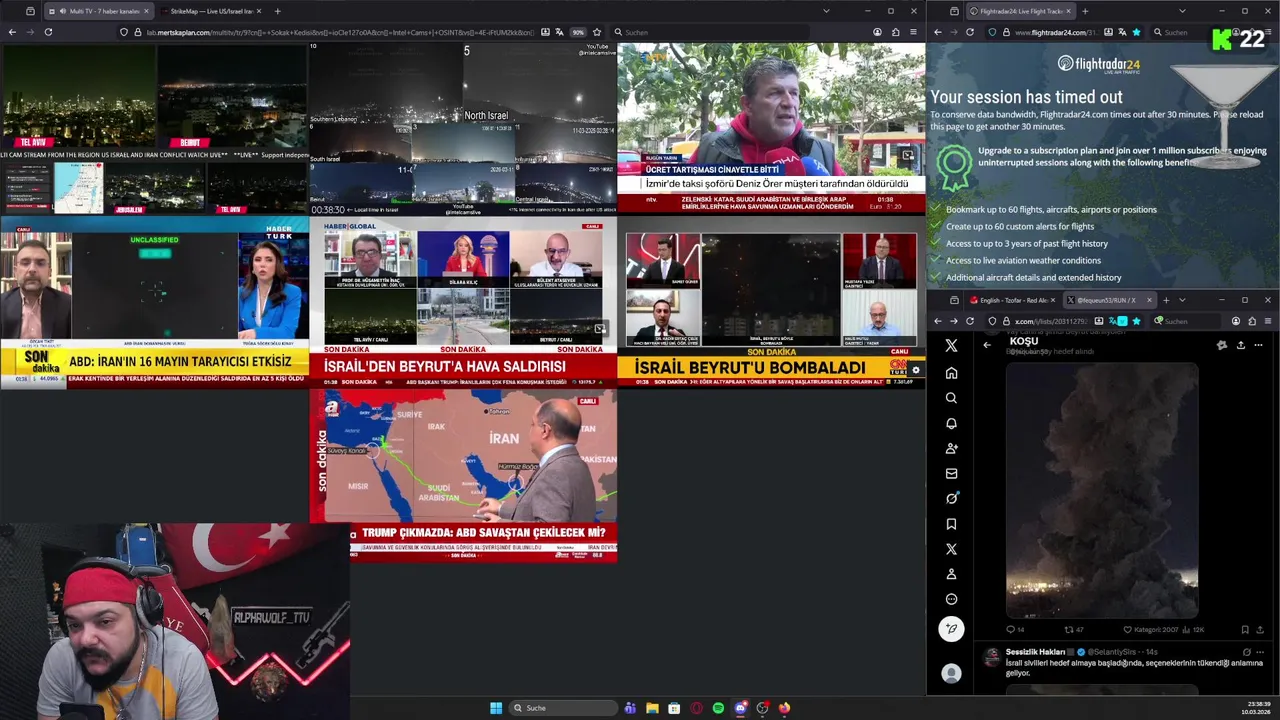1280x720 pixels.
Task: Open X notifications bell
Action: 951,423
